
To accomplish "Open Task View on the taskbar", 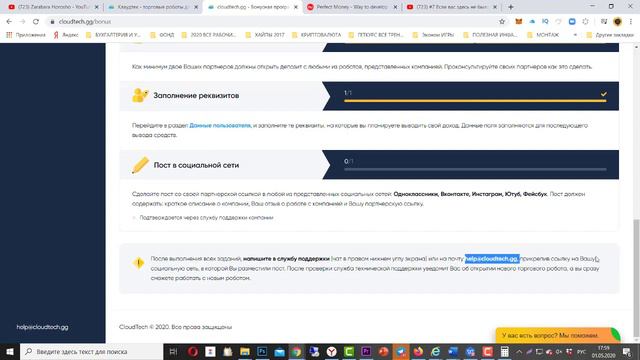I will point(173,351).
